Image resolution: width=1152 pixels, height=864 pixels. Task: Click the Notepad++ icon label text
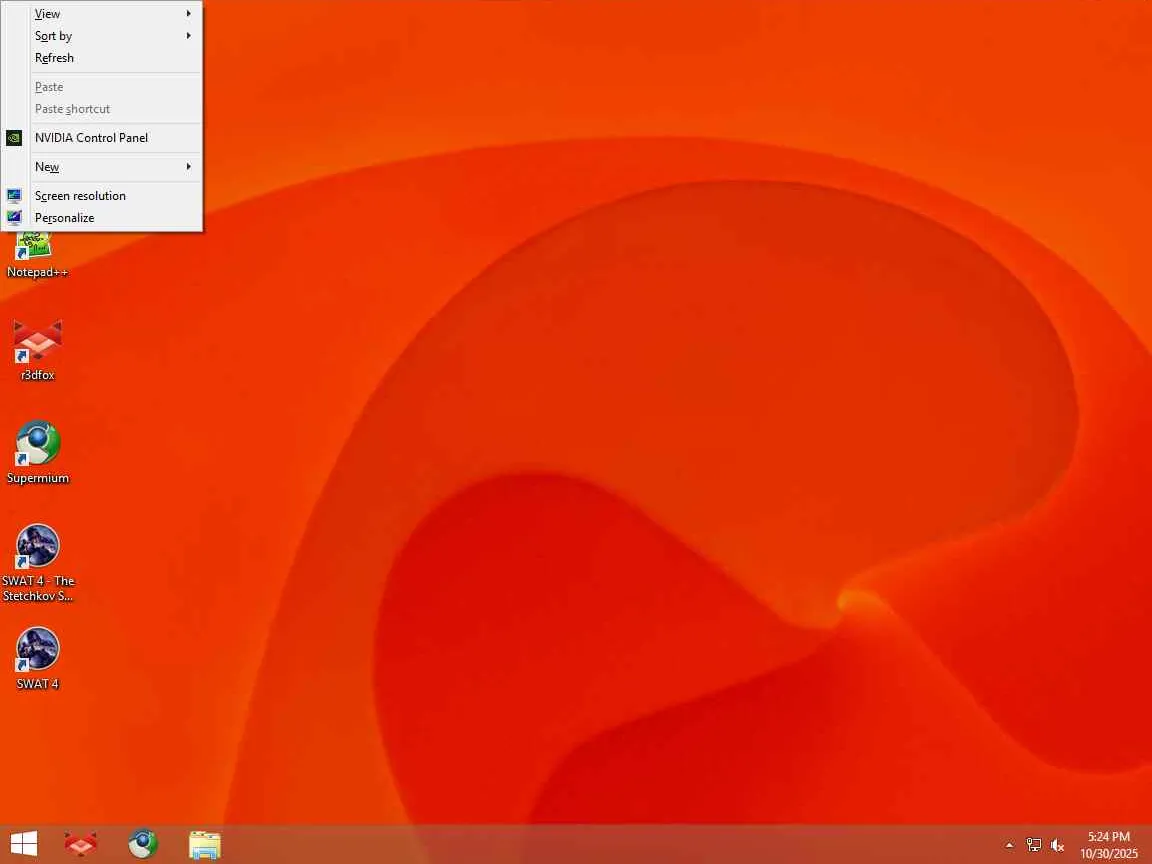point(37,273)
